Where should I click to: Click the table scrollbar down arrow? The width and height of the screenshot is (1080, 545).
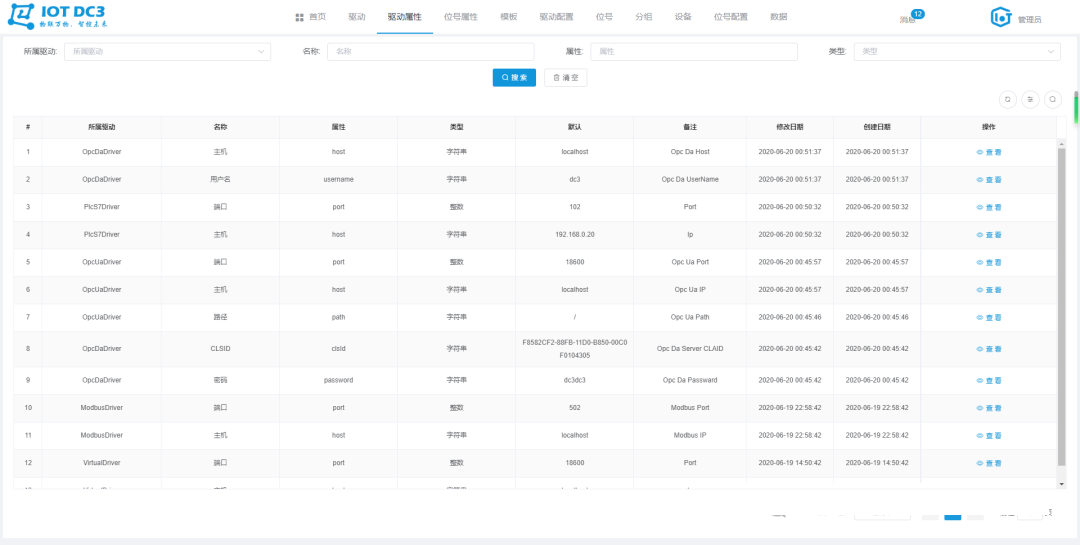pyautogui.click(x=1061, y=484)
